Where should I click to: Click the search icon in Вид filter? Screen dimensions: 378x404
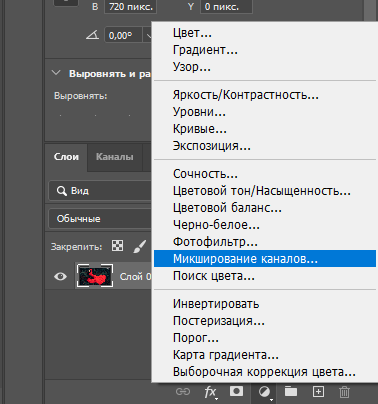(x=62, y=191)
